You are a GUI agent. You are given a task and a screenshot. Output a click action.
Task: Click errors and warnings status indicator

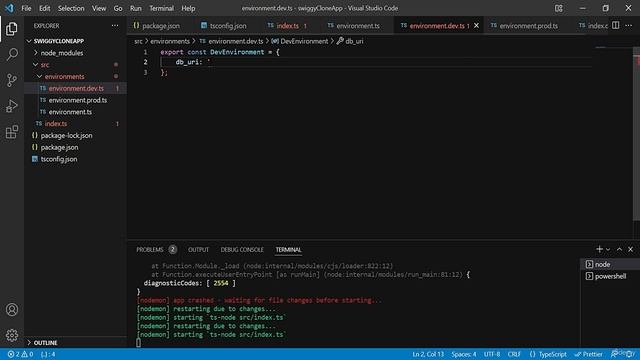(20, 354)
